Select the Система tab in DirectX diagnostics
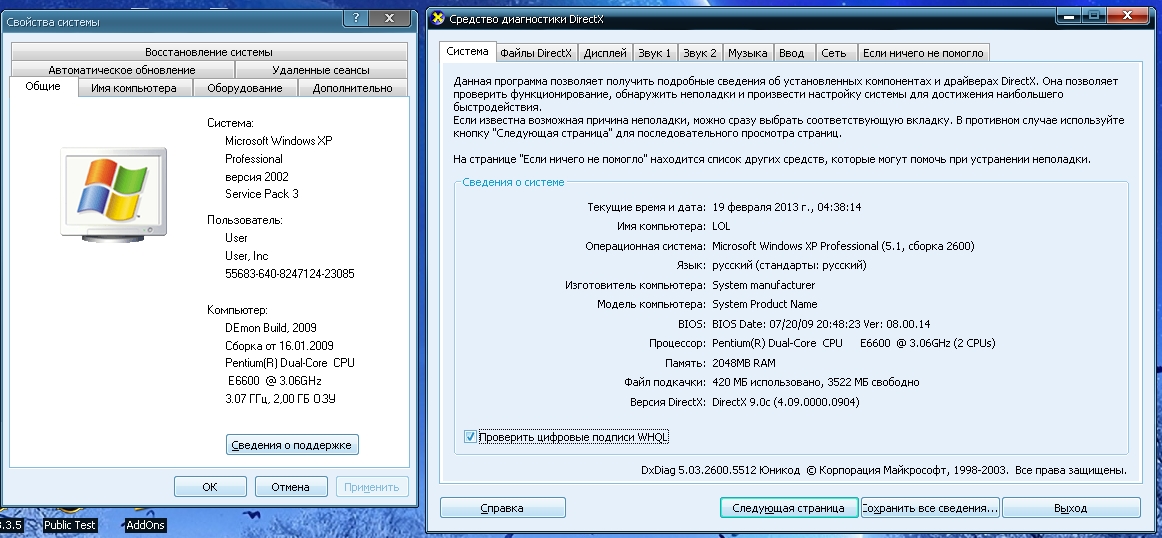 pyautogui.click(x=467, y=51)
